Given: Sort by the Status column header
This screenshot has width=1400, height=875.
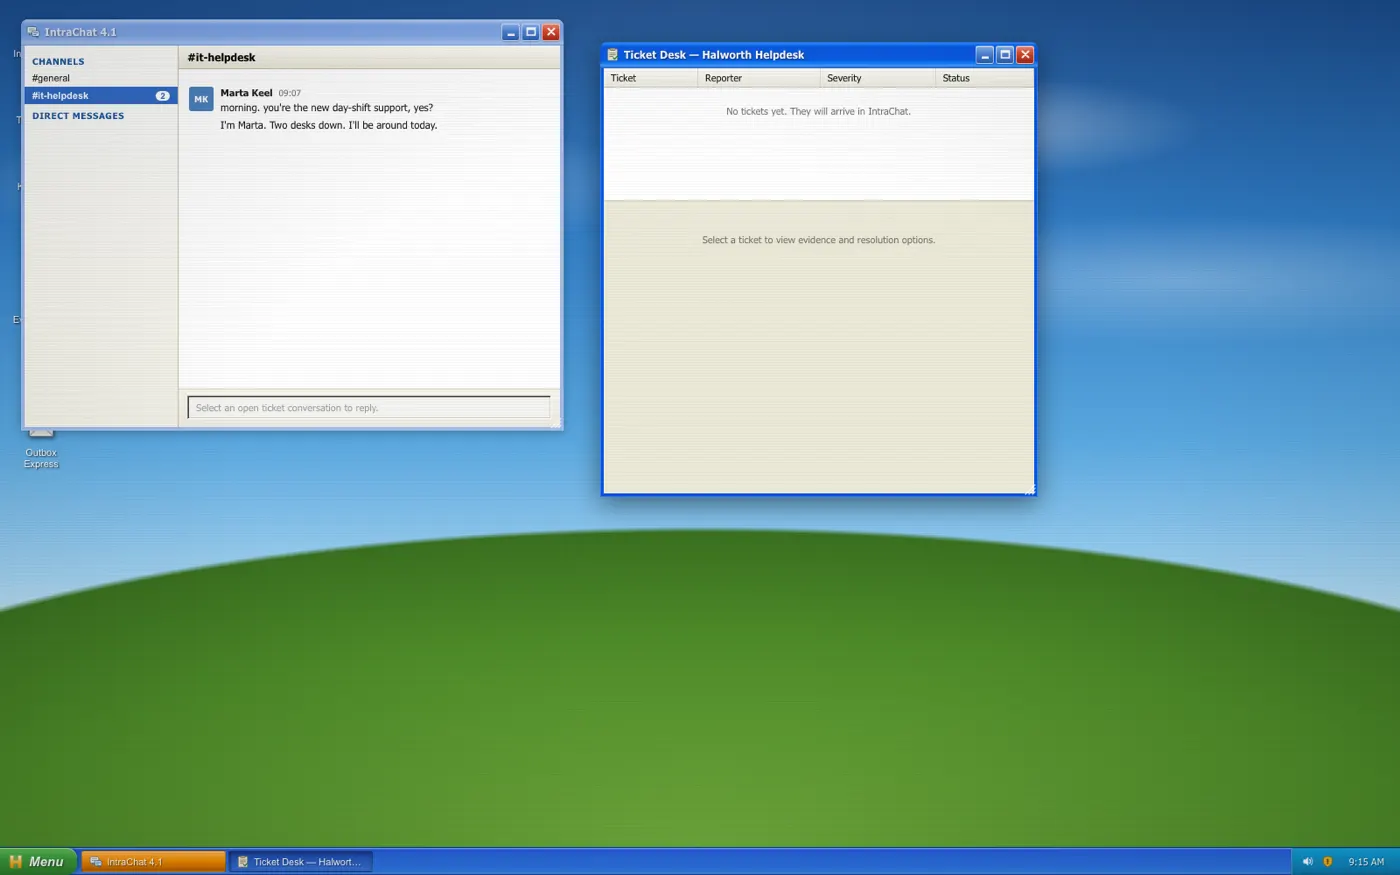Looking at the screenshot, I should point(985,78).
